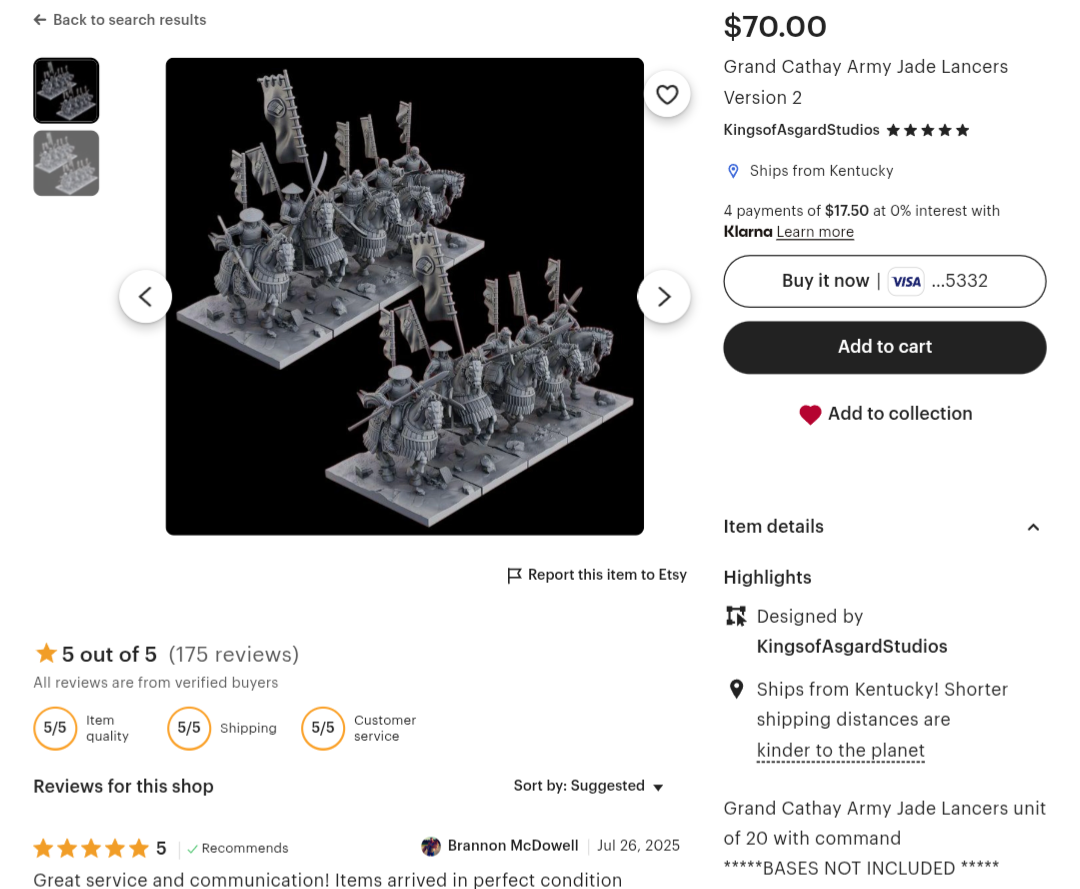Open the KingsofAsgardStudios shop link
This screenshot has width=1080, height=889.
coord(801,130)
